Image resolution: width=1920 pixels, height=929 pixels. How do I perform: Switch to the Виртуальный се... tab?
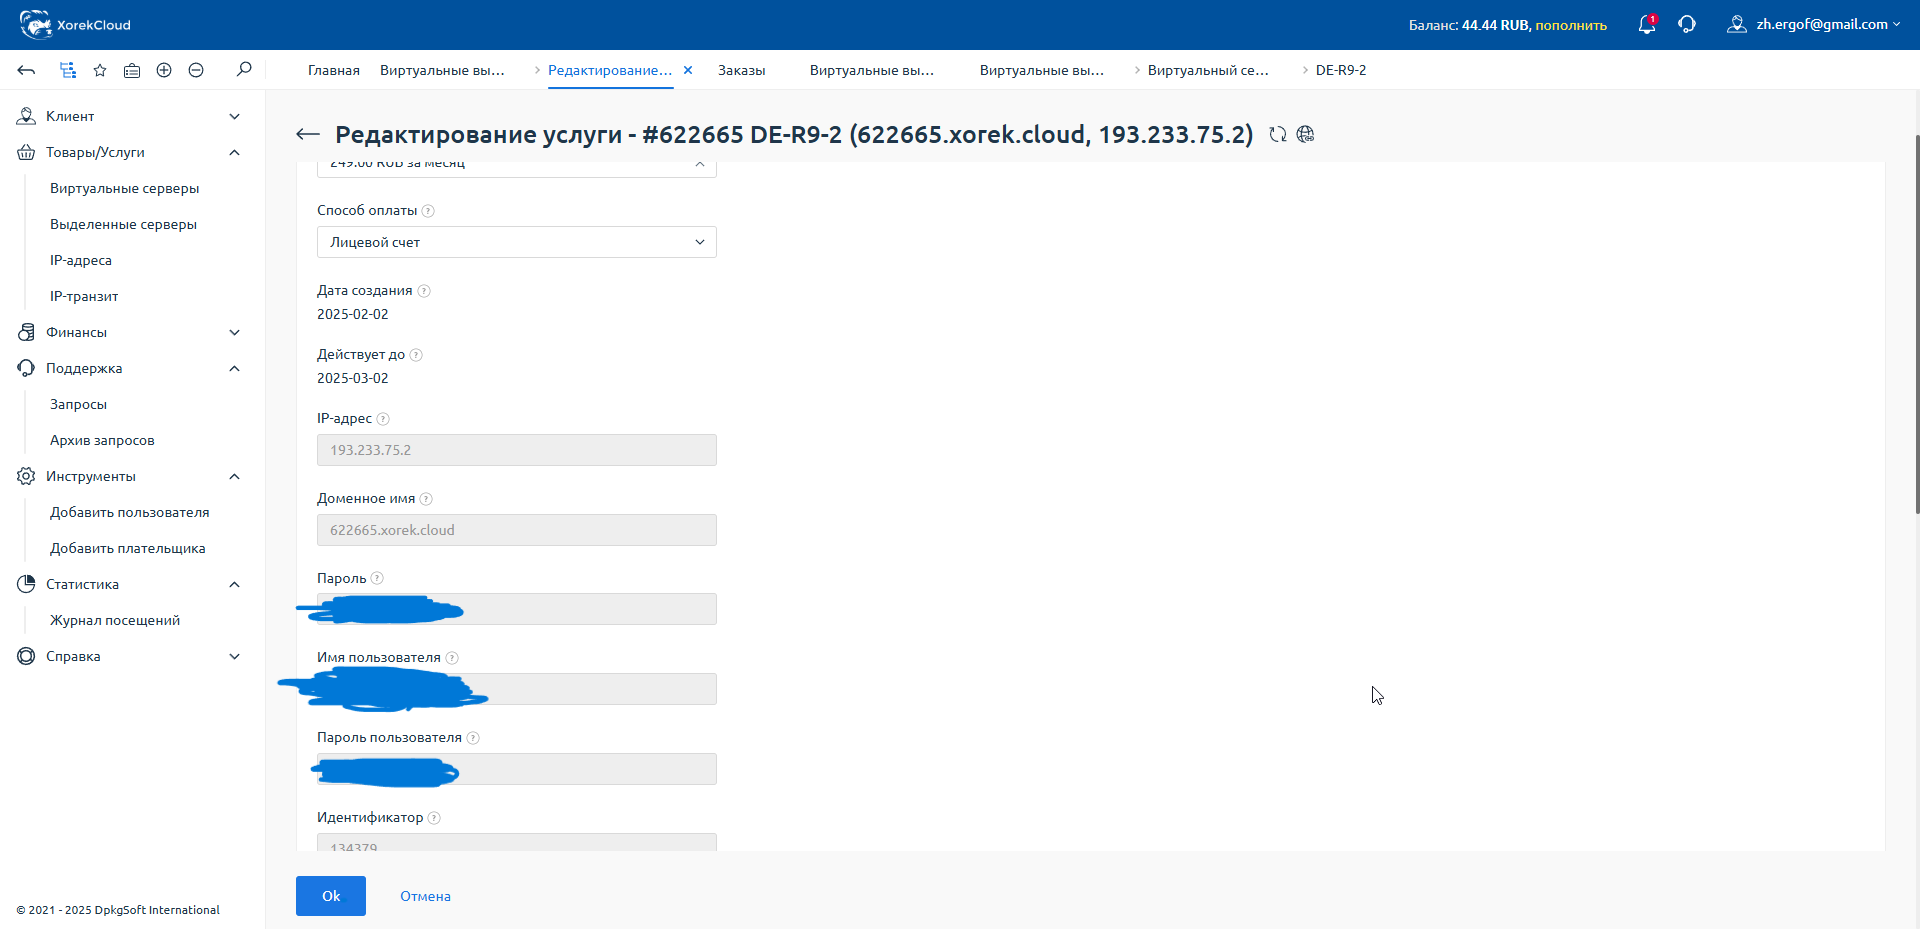point(1208,70)
